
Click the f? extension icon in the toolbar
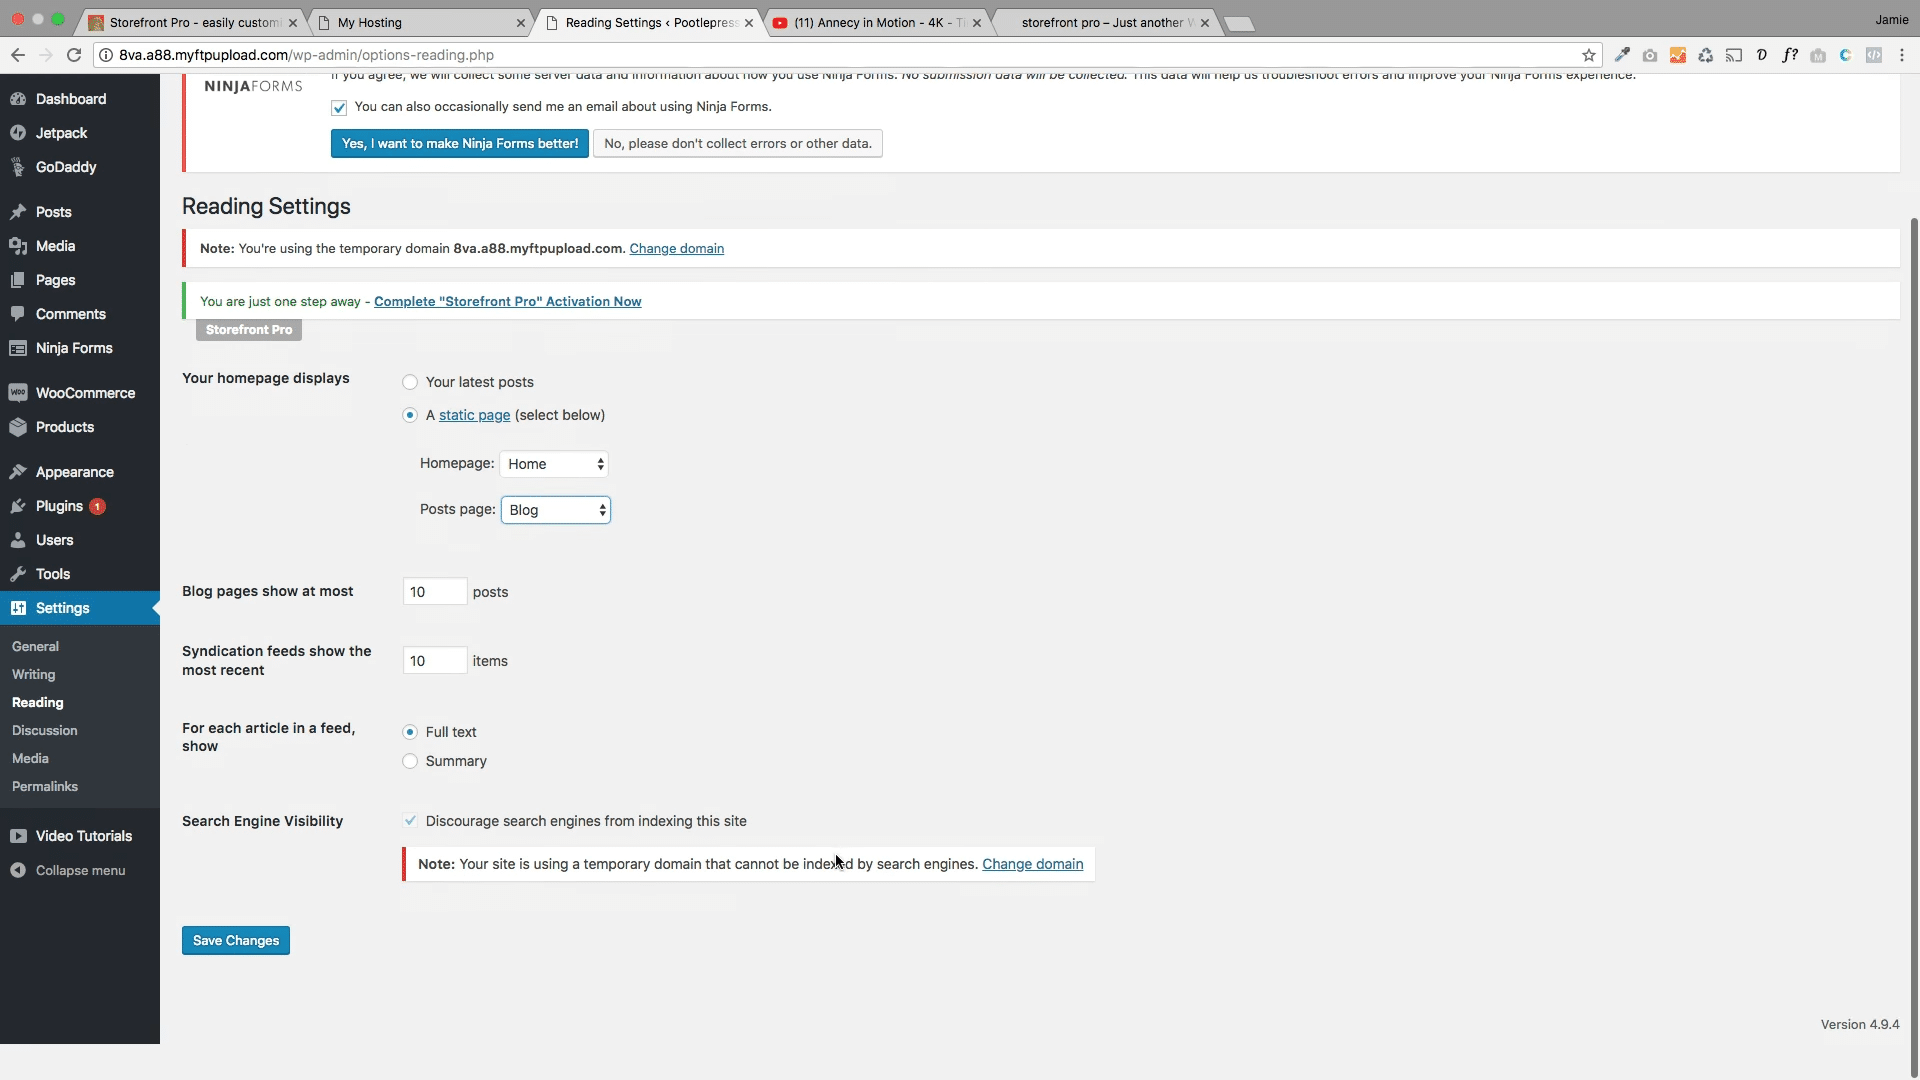(x=1790, y=55)
